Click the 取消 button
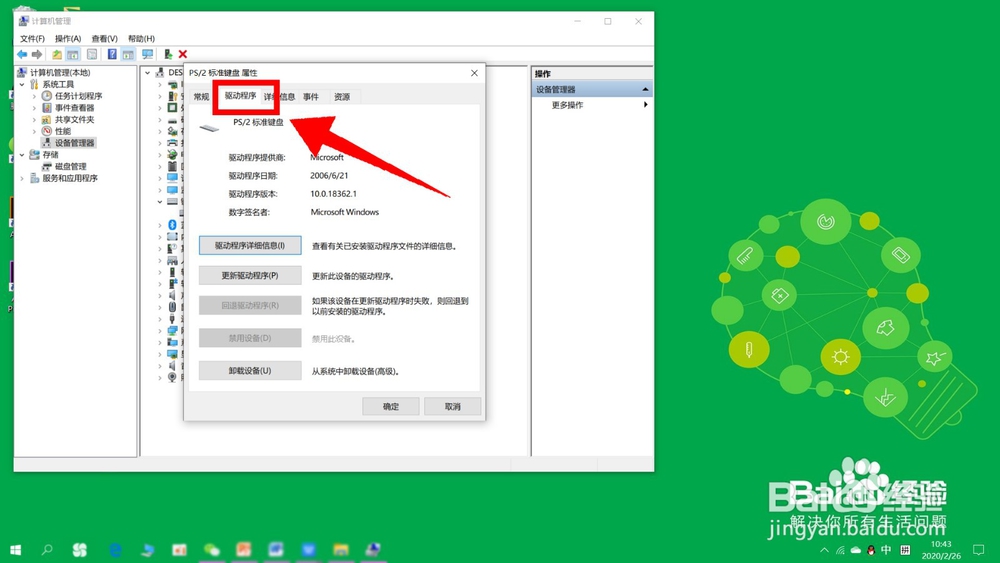1000x563 pixels. pyautogui.click(x=453, y=406)
